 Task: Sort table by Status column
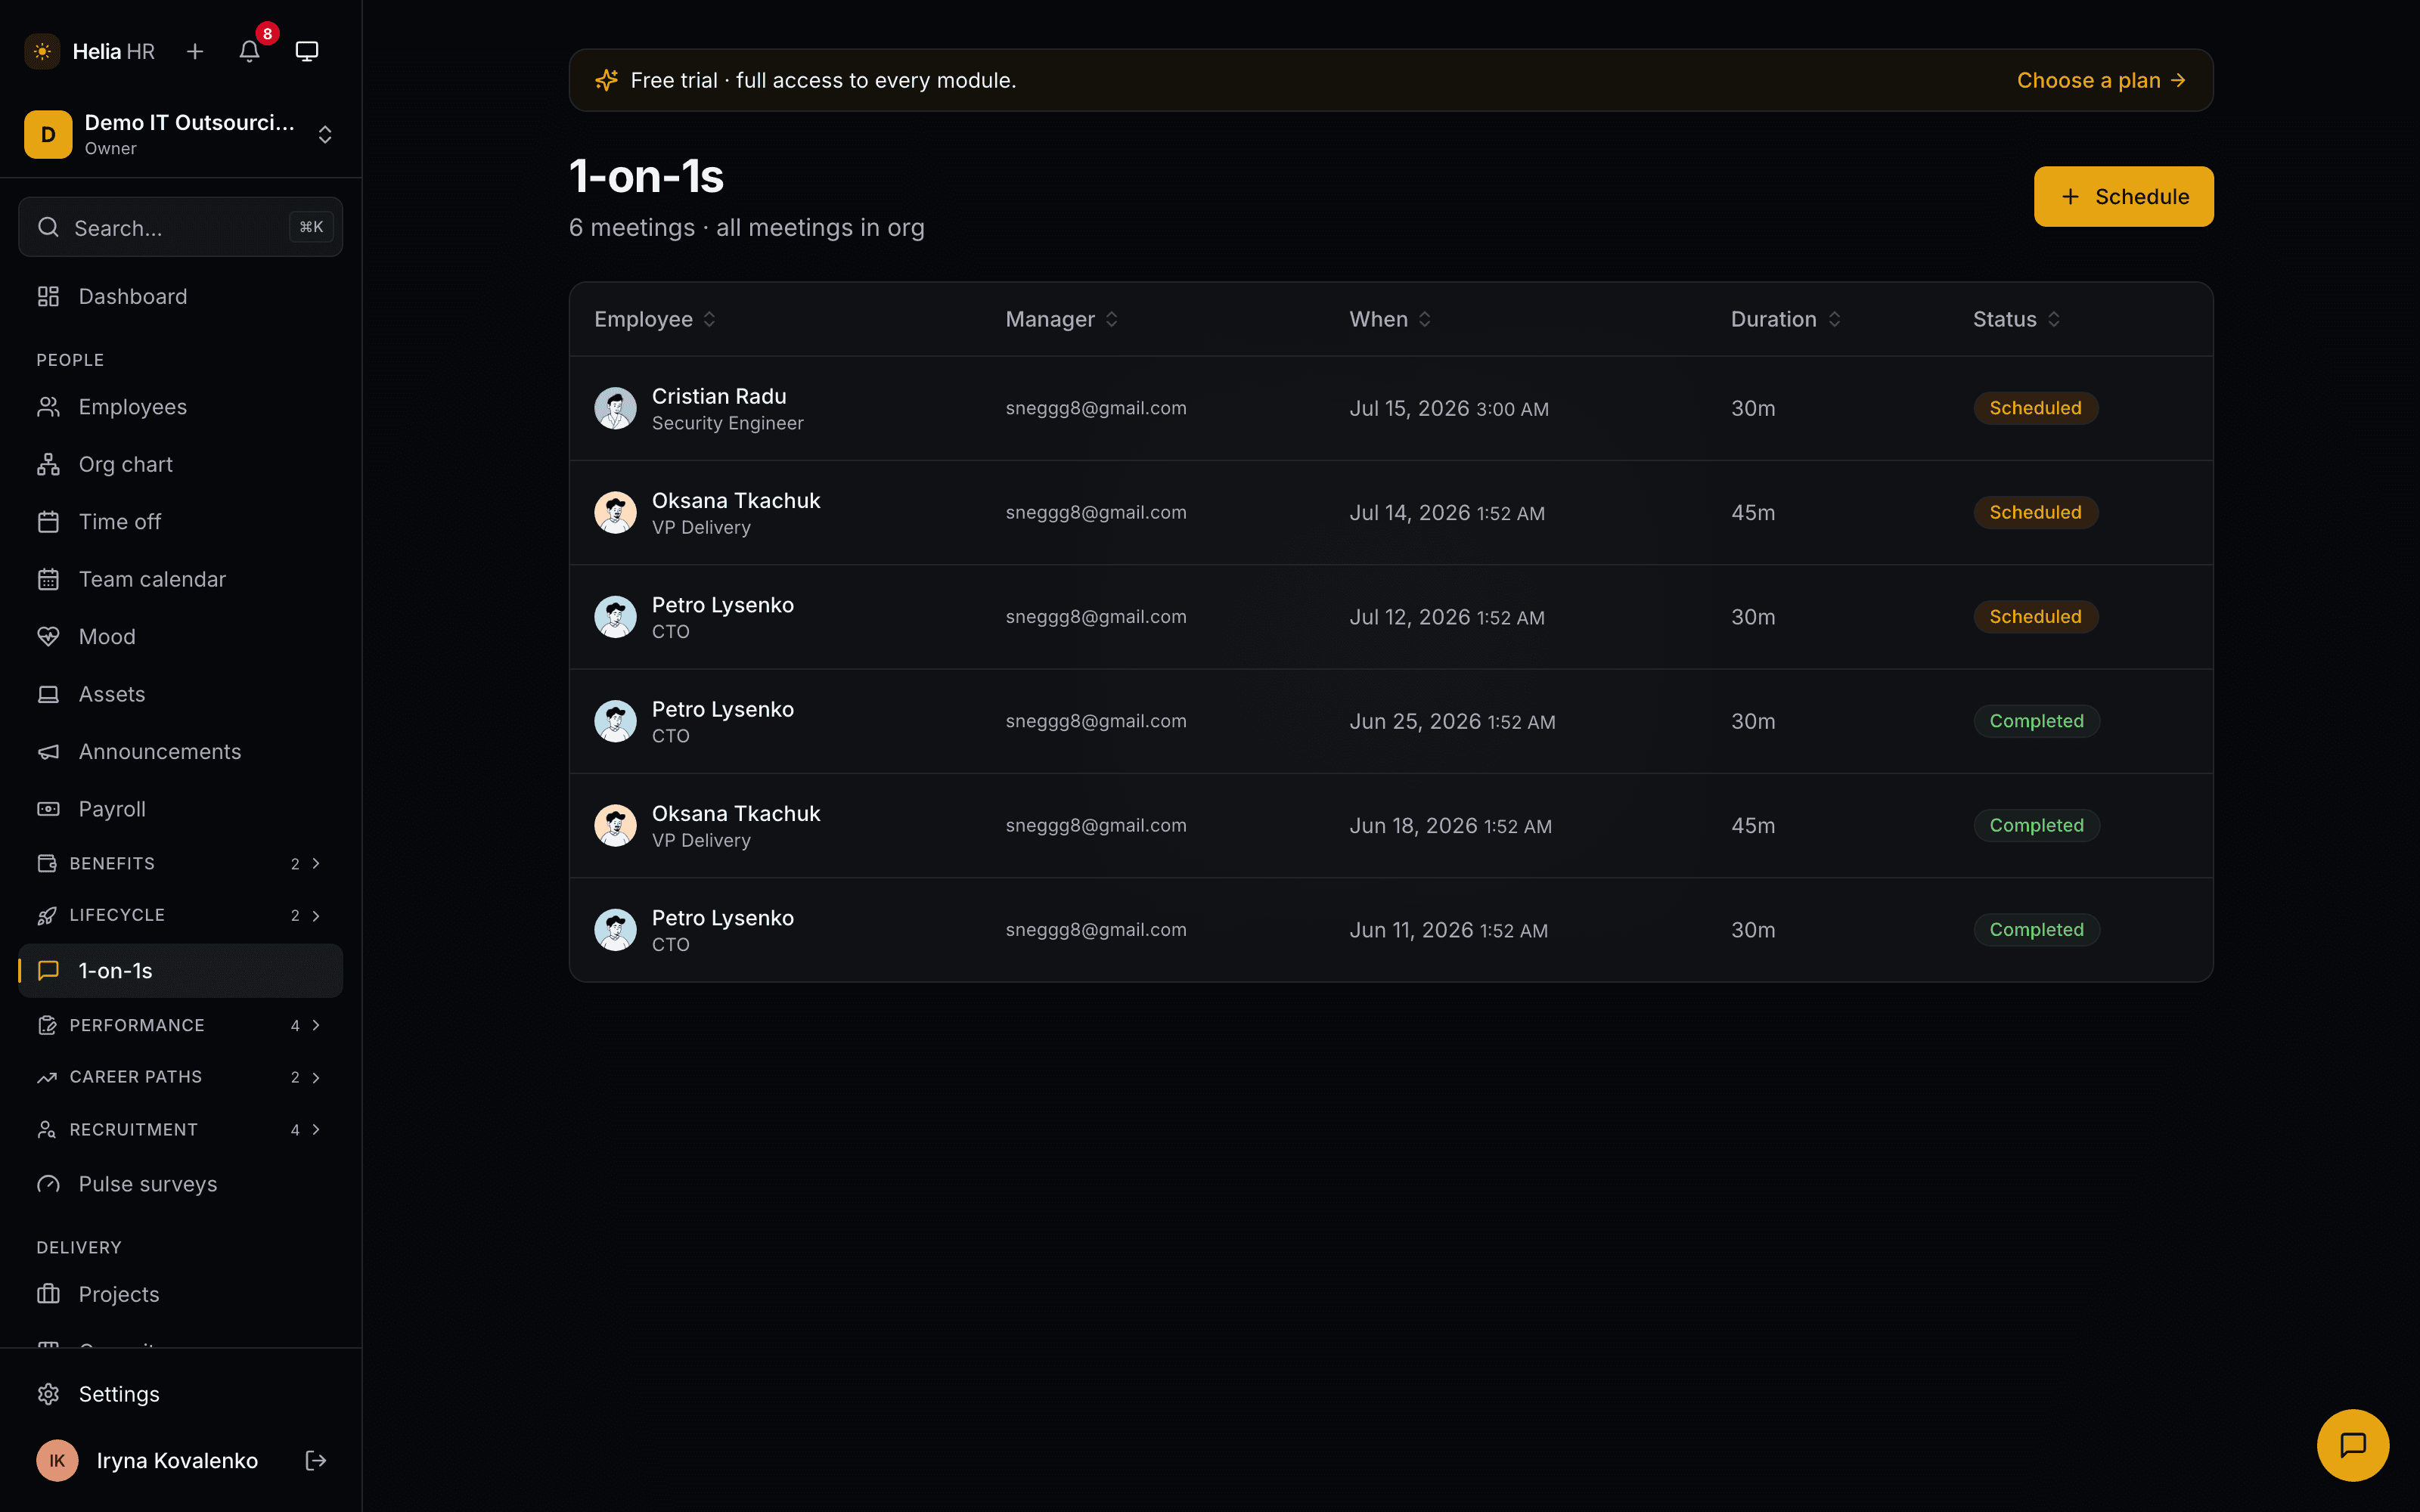point(2016,319)
